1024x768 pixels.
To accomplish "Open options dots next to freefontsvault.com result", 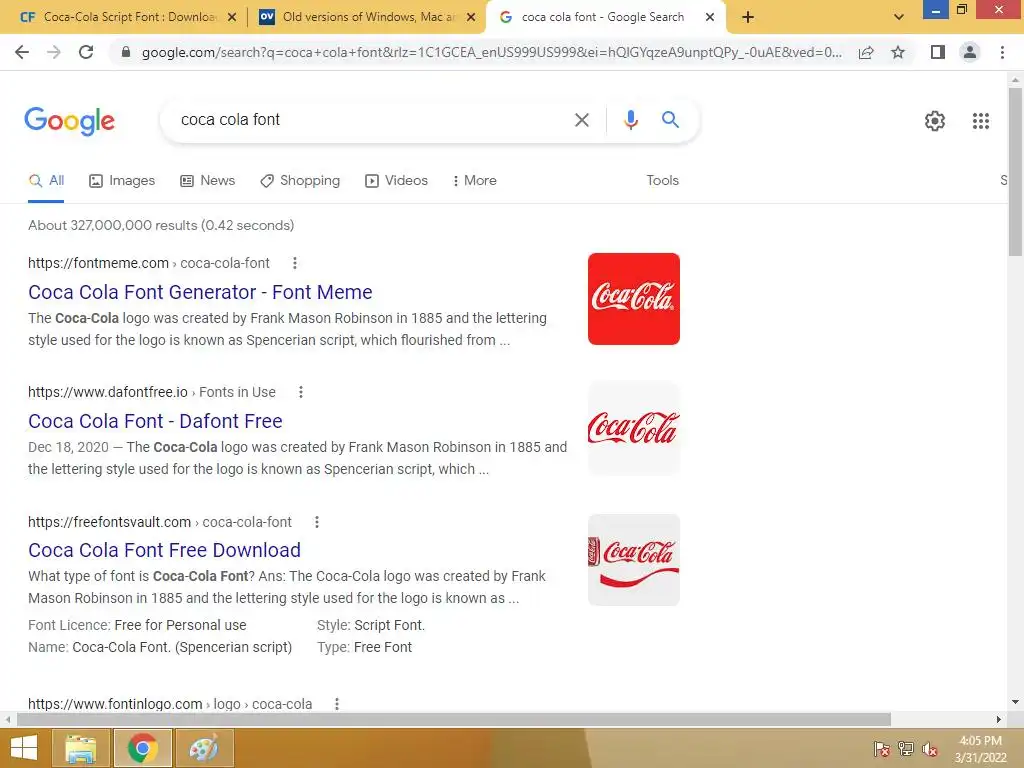I will click(x=317, y=522).
